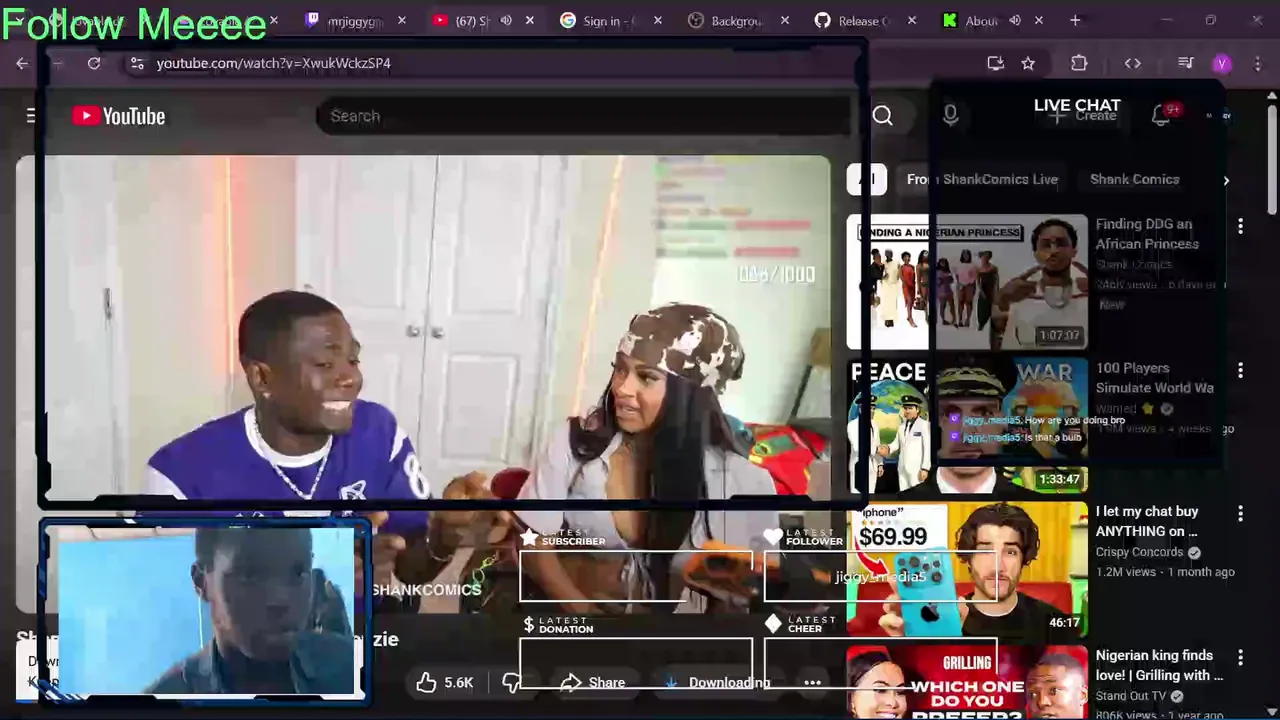The height and width of the screenshot is (720, 1280).
Task: Open title 'I let my chat buy ANYTHING on ...'
Action: [1147, 521]
